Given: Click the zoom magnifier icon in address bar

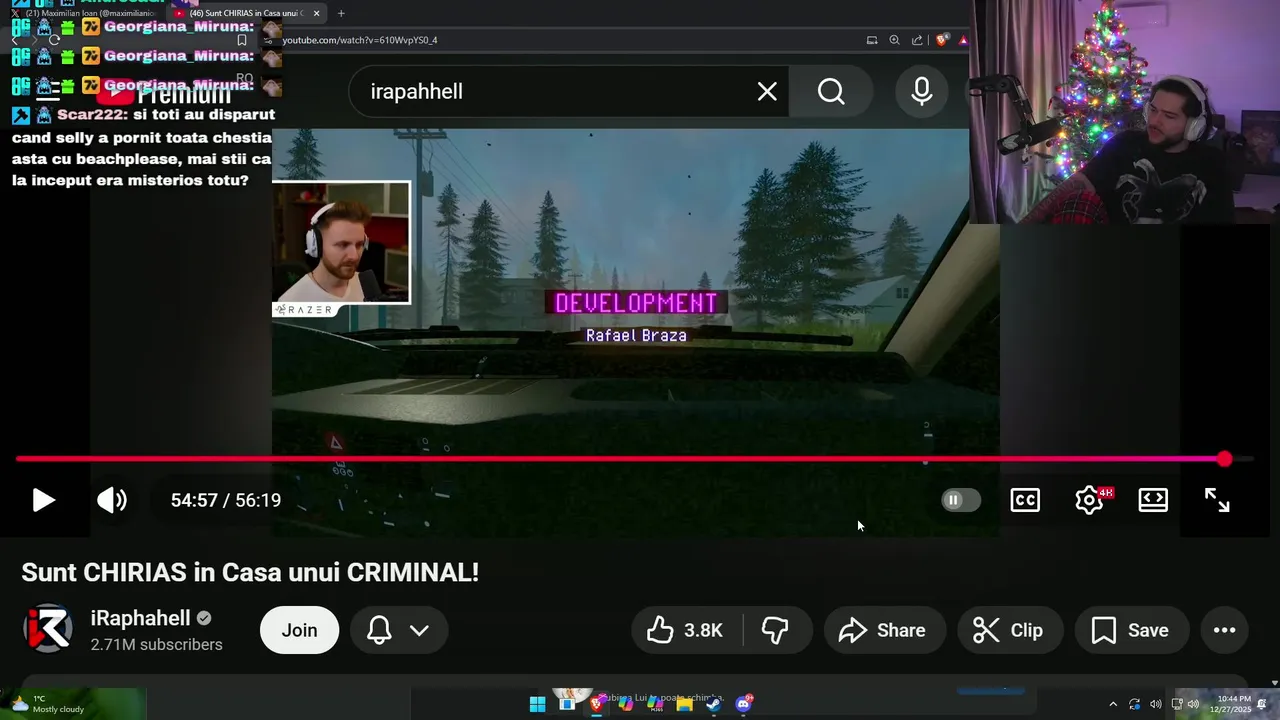Looking at the screenshot, I should 894,40.
